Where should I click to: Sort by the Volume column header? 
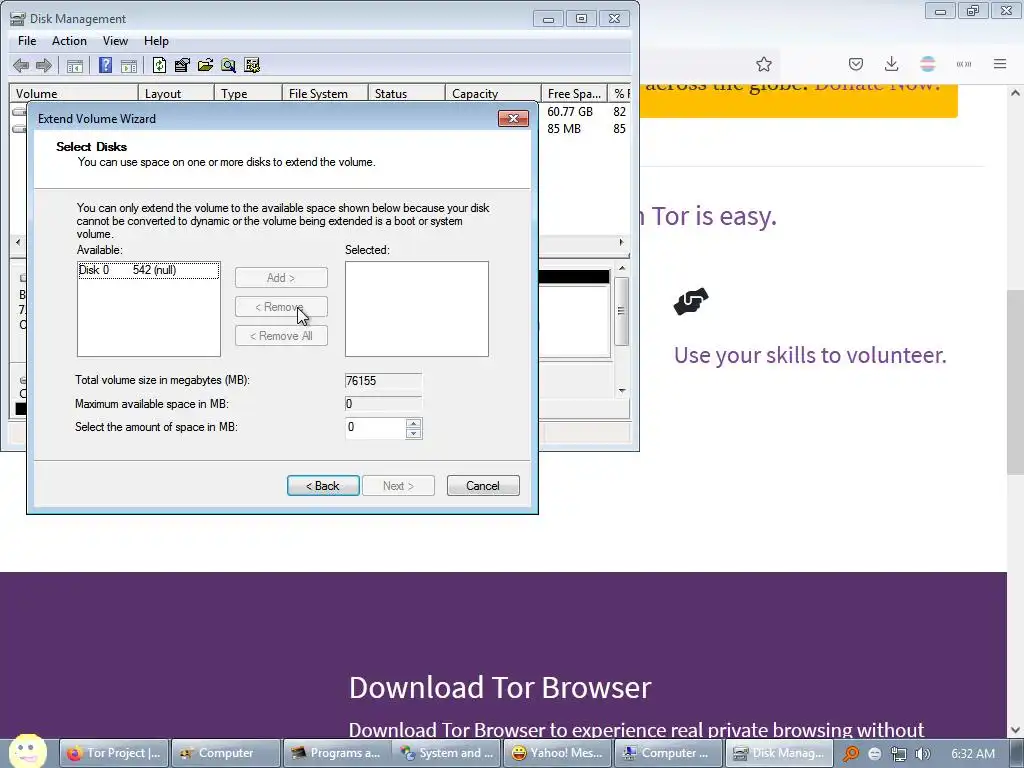[x=74, y=93]
